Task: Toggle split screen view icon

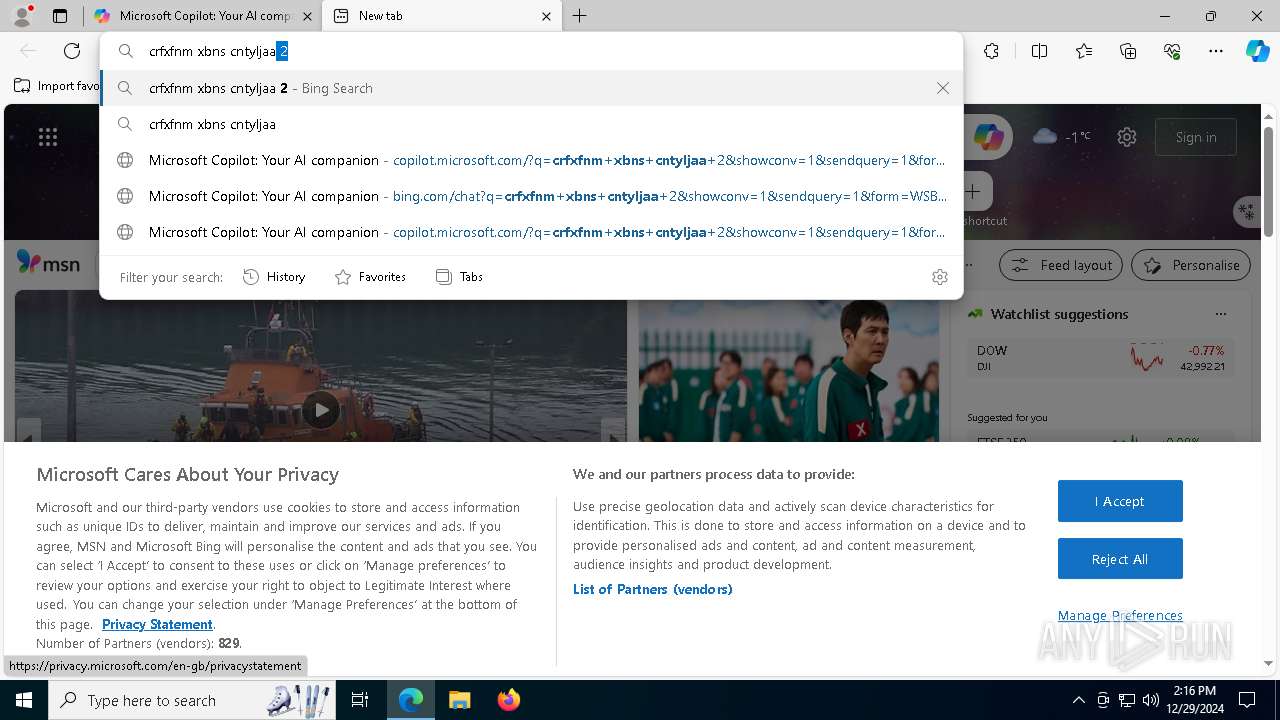Action: click(x=1039, y=51)
